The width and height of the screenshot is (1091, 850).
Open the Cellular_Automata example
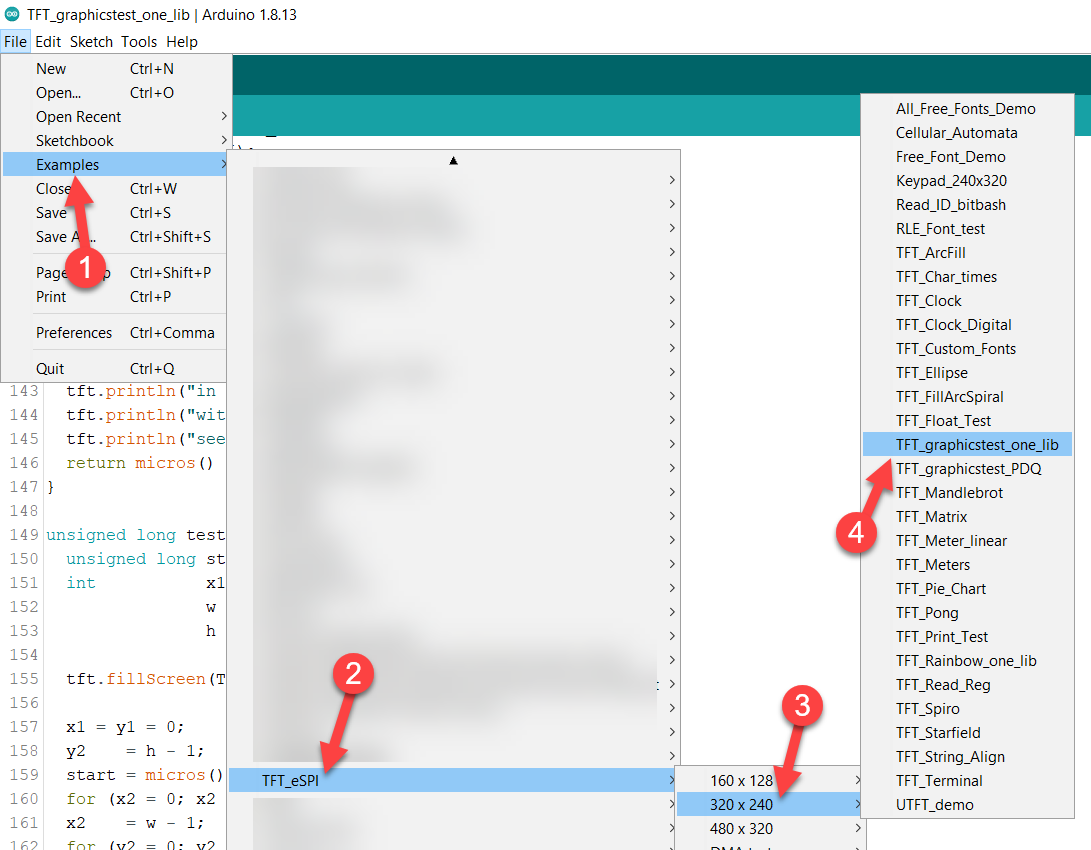[x=967, y=133]
